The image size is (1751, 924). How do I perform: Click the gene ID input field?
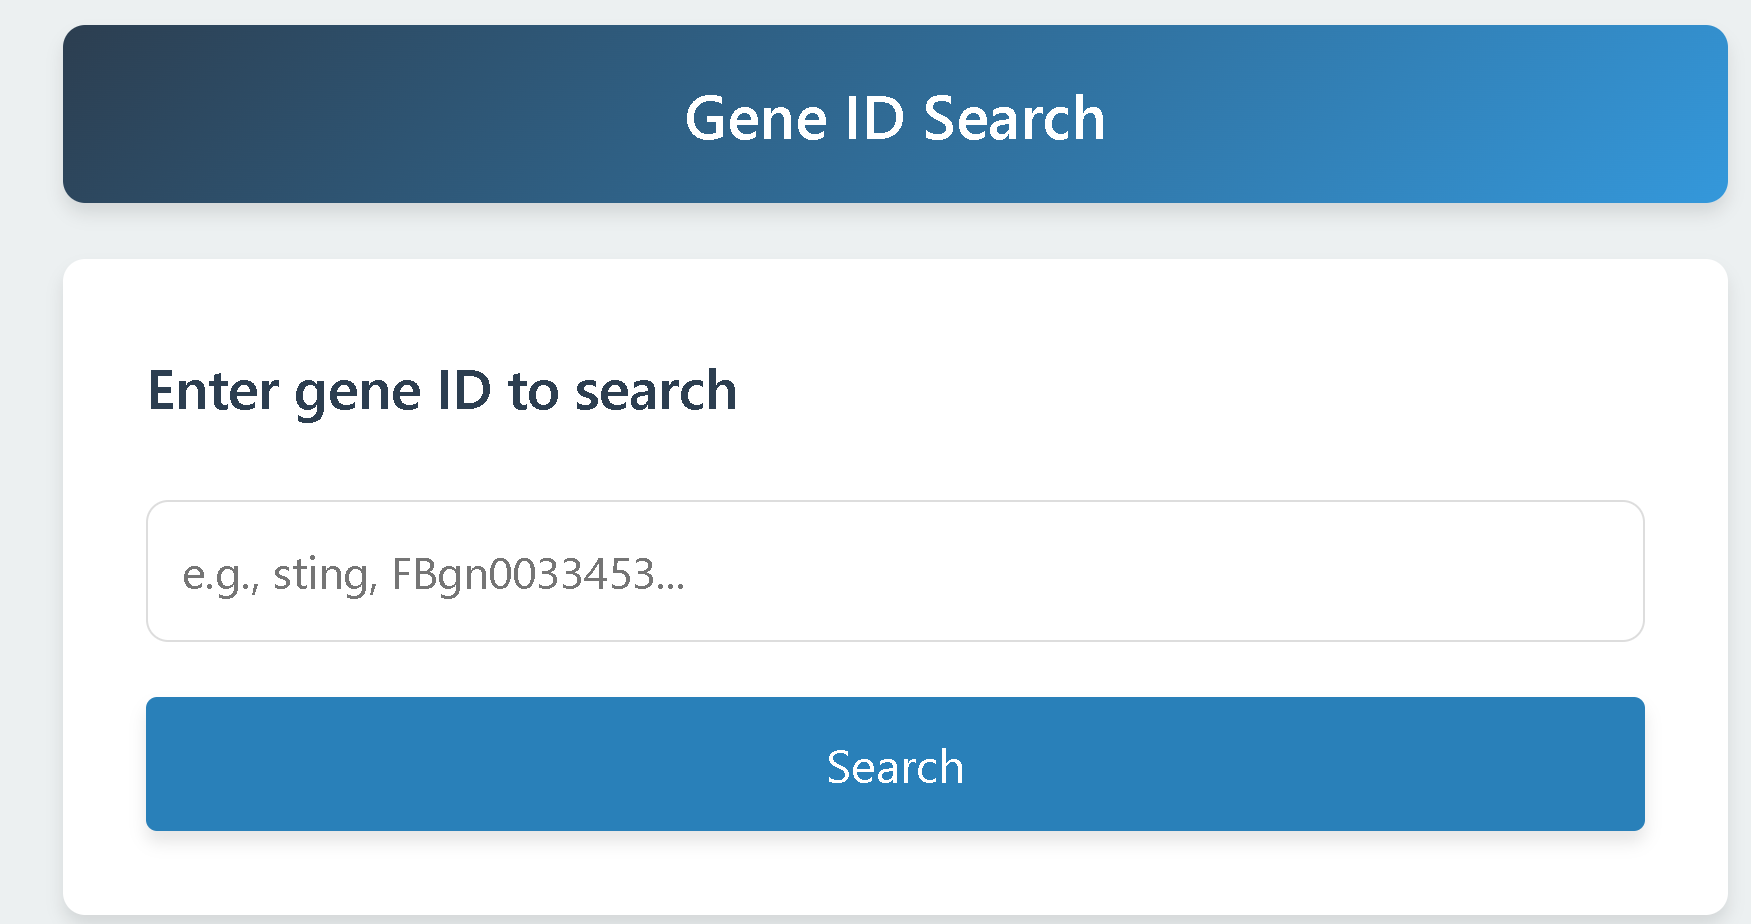[895, 571]
